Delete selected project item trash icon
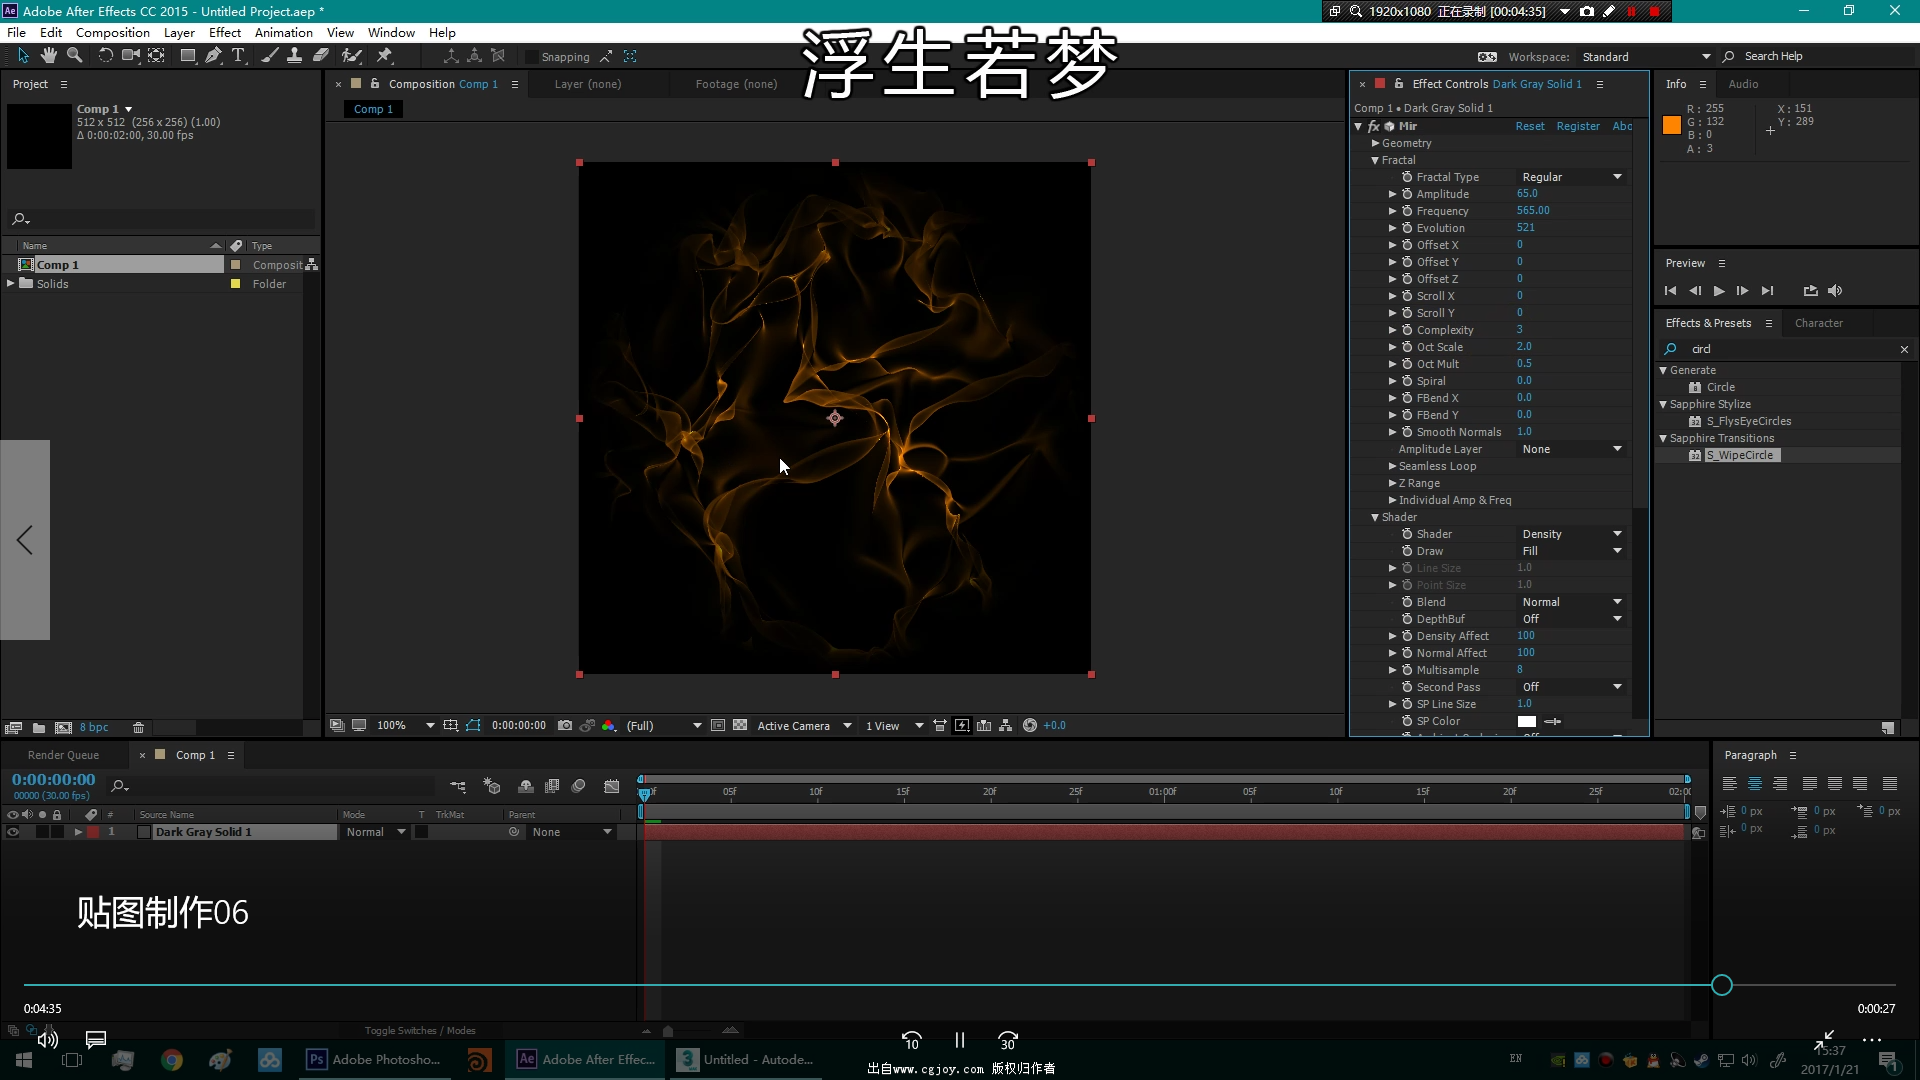The height and width of the screenshot is (1080, 1920). (x=139, y=728)
